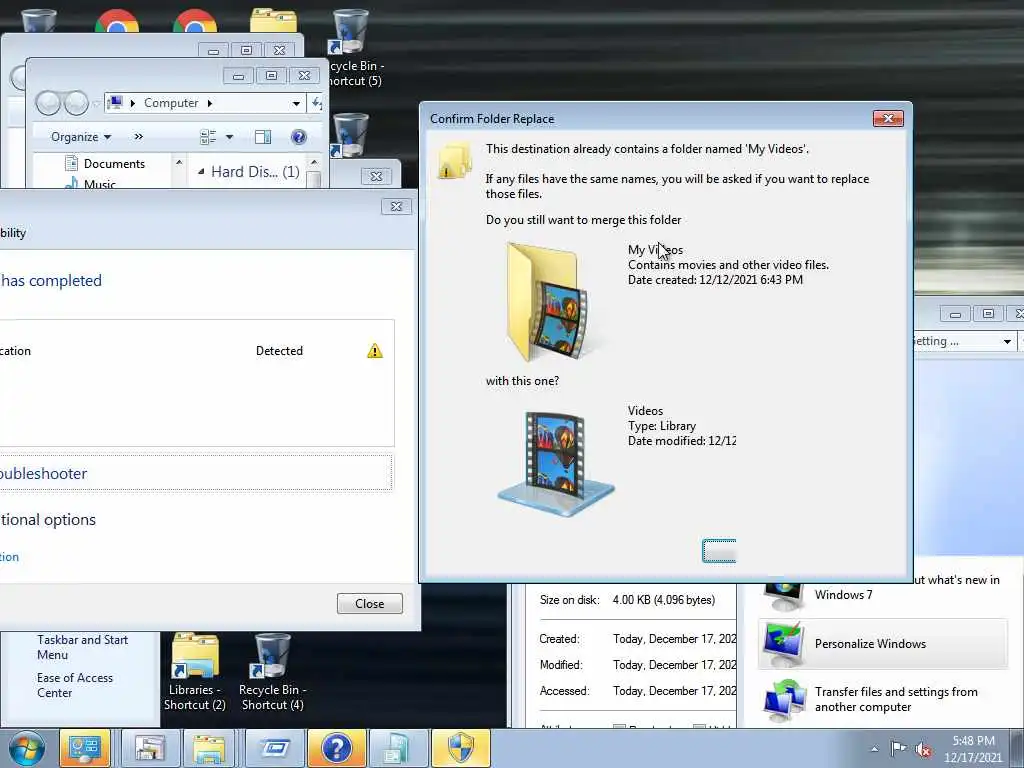
Task: Select Recycle Bin - Shortcut (4) desktop icon
Action: [x=272, y=671]
